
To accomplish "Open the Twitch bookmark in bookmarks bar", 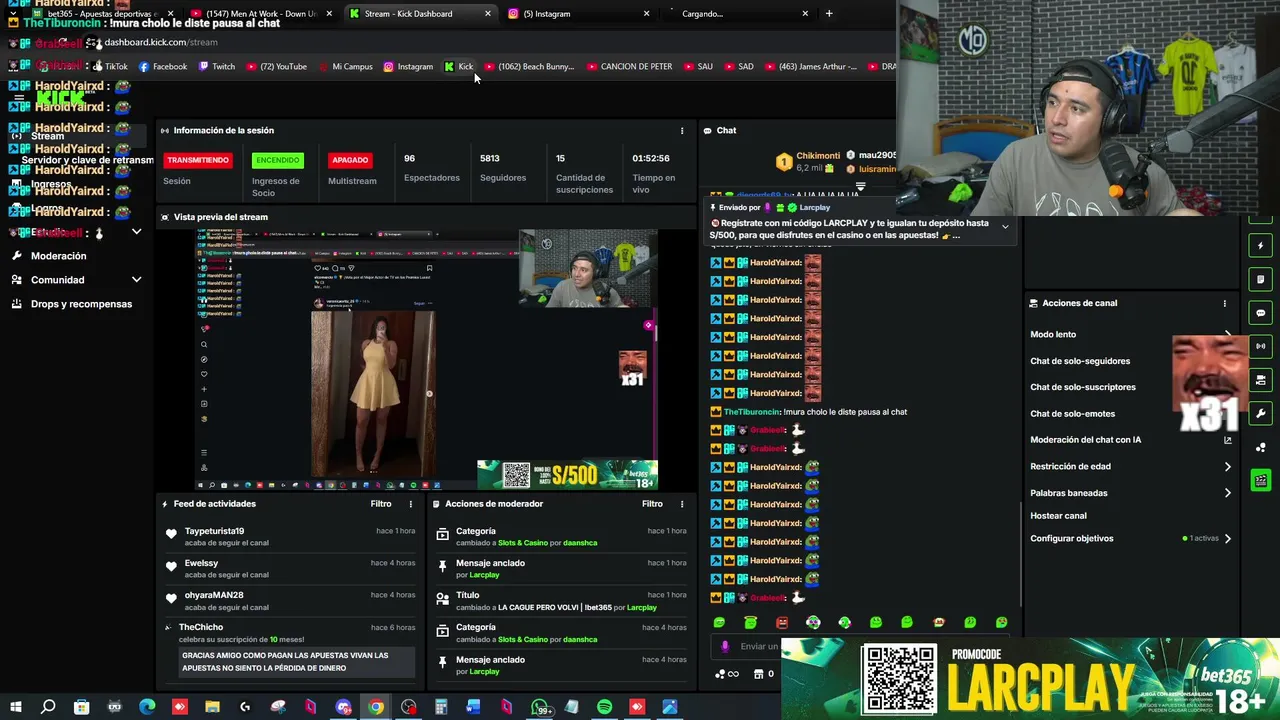I will point(217,67).
